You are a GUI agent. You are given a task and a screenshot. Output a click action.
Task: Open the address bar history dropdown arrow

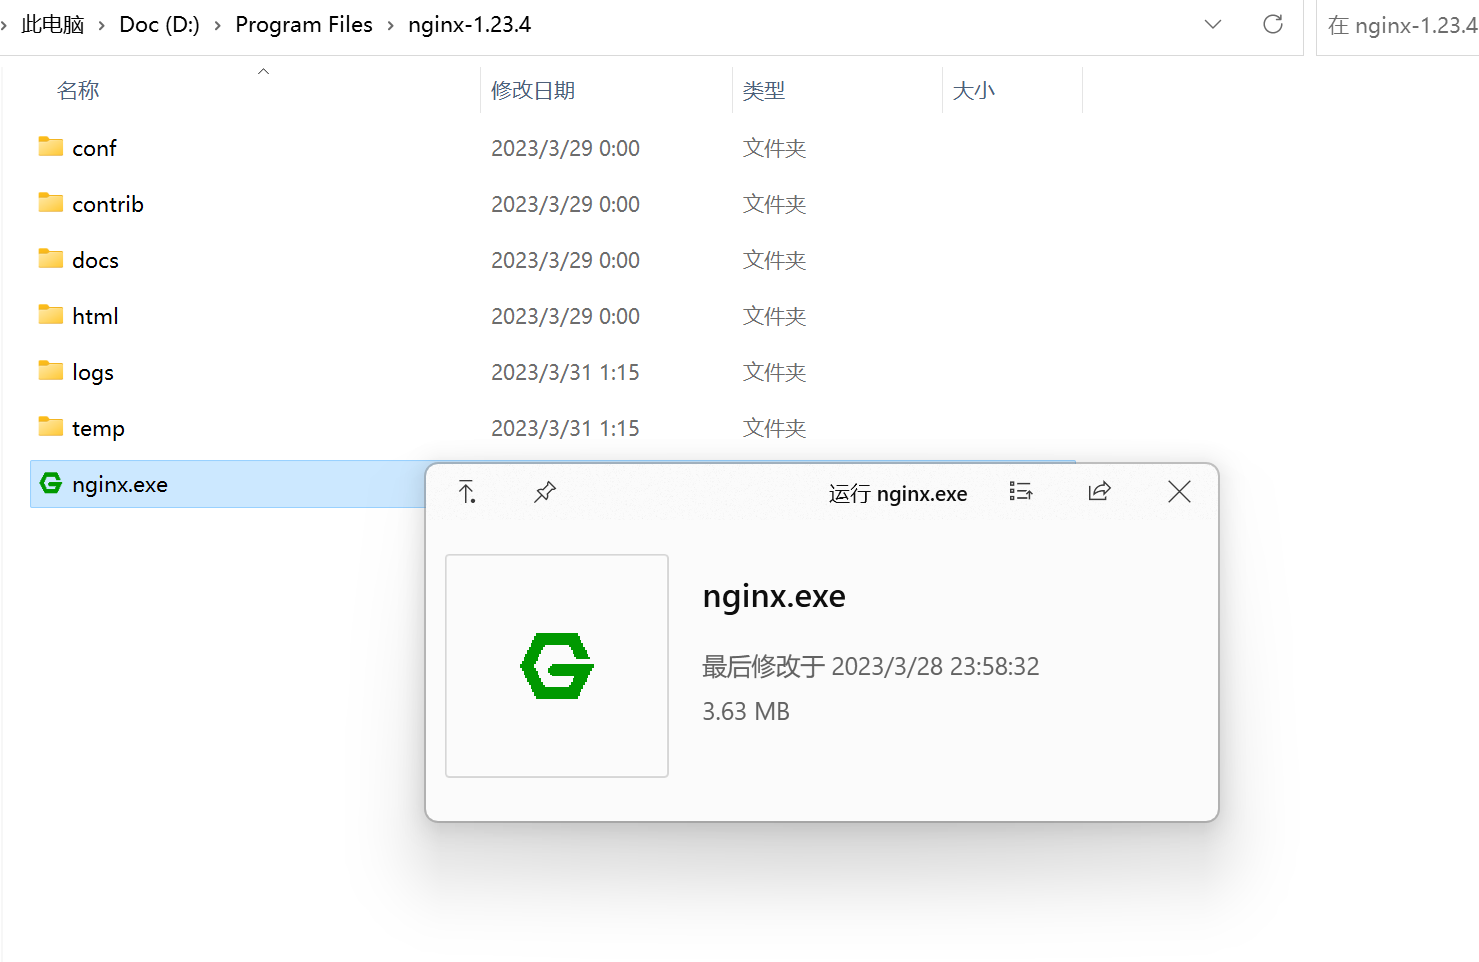pyautogui.click(x=1212, y=25)
